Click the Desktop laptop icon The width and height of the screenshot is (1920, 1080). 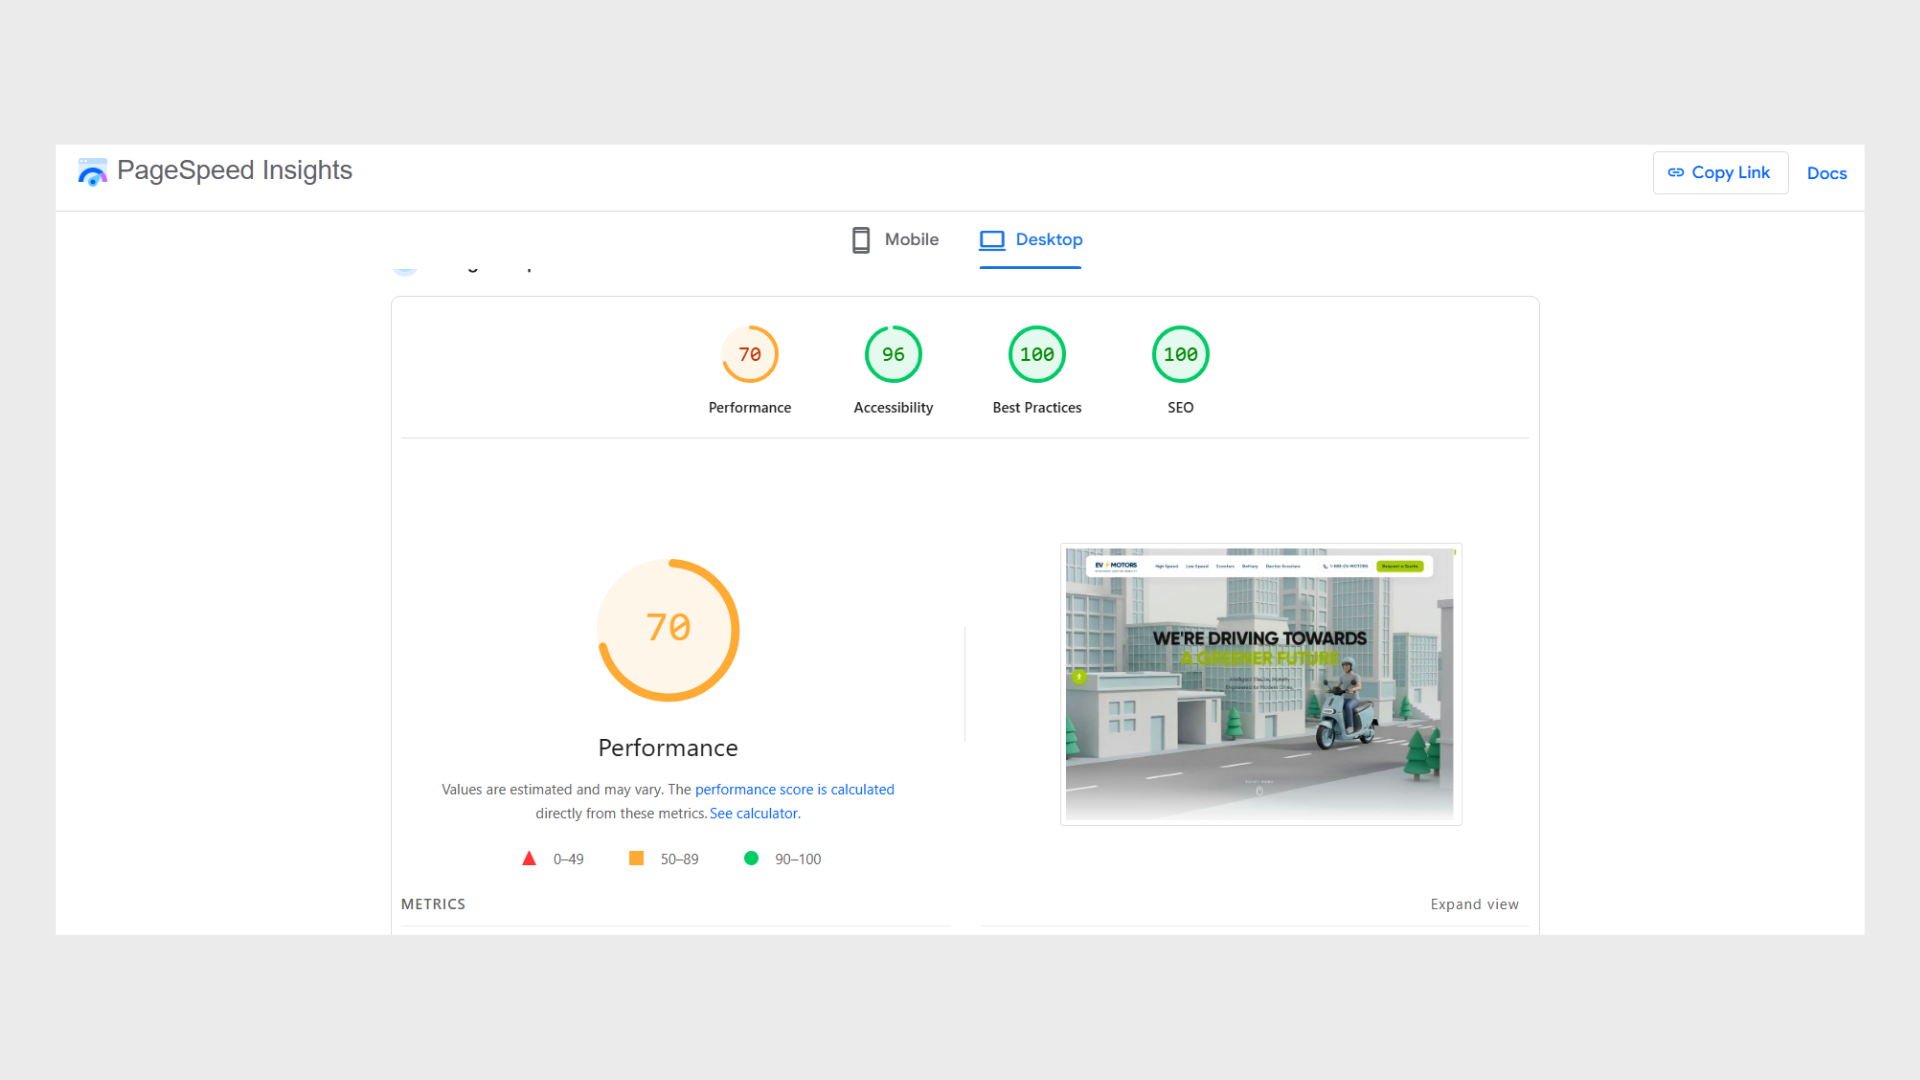click(x=992, y=240)
